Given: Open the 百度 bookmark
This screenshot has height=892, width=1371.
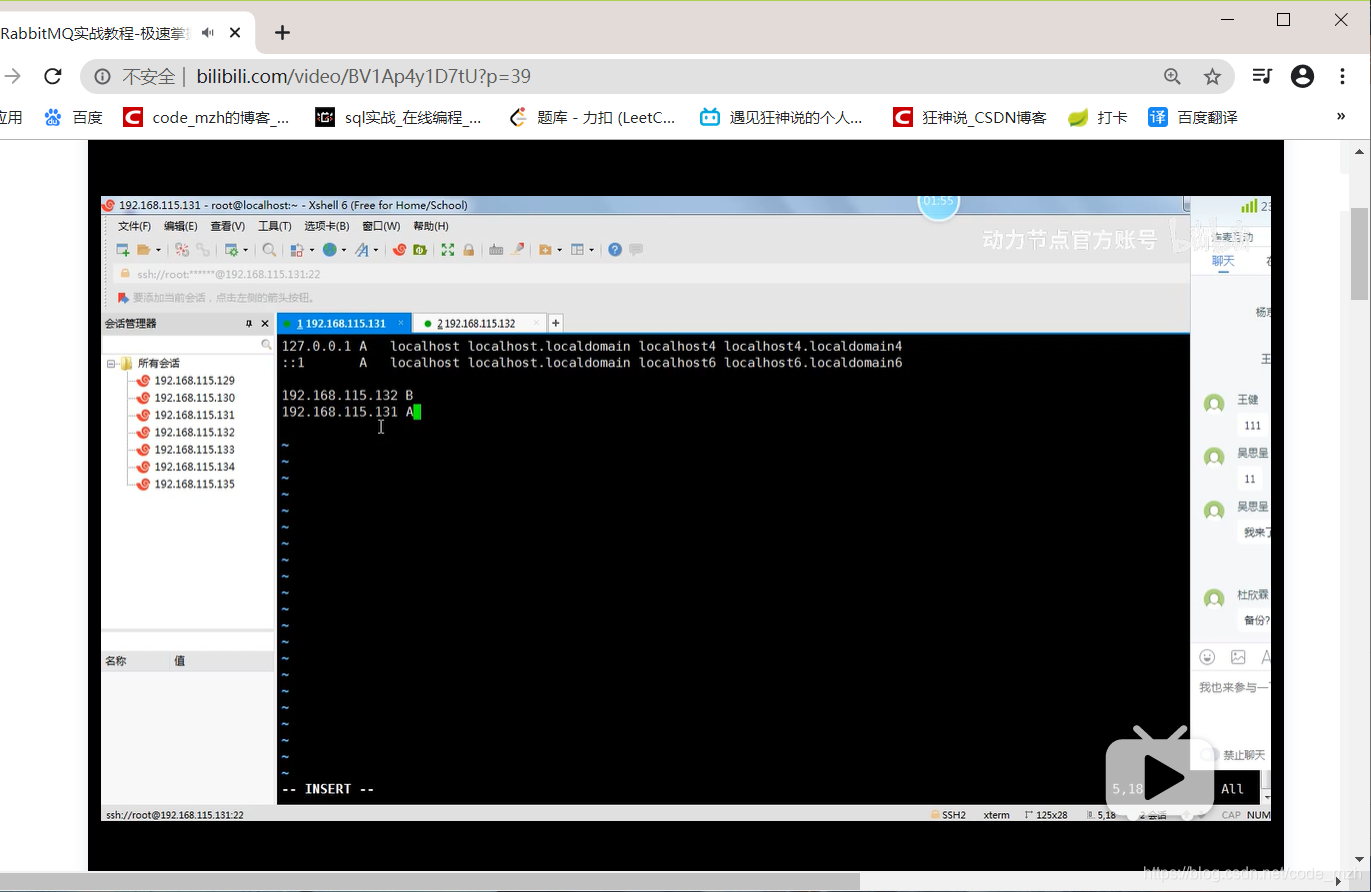Looking at the screenshot, I should point(74,117).
